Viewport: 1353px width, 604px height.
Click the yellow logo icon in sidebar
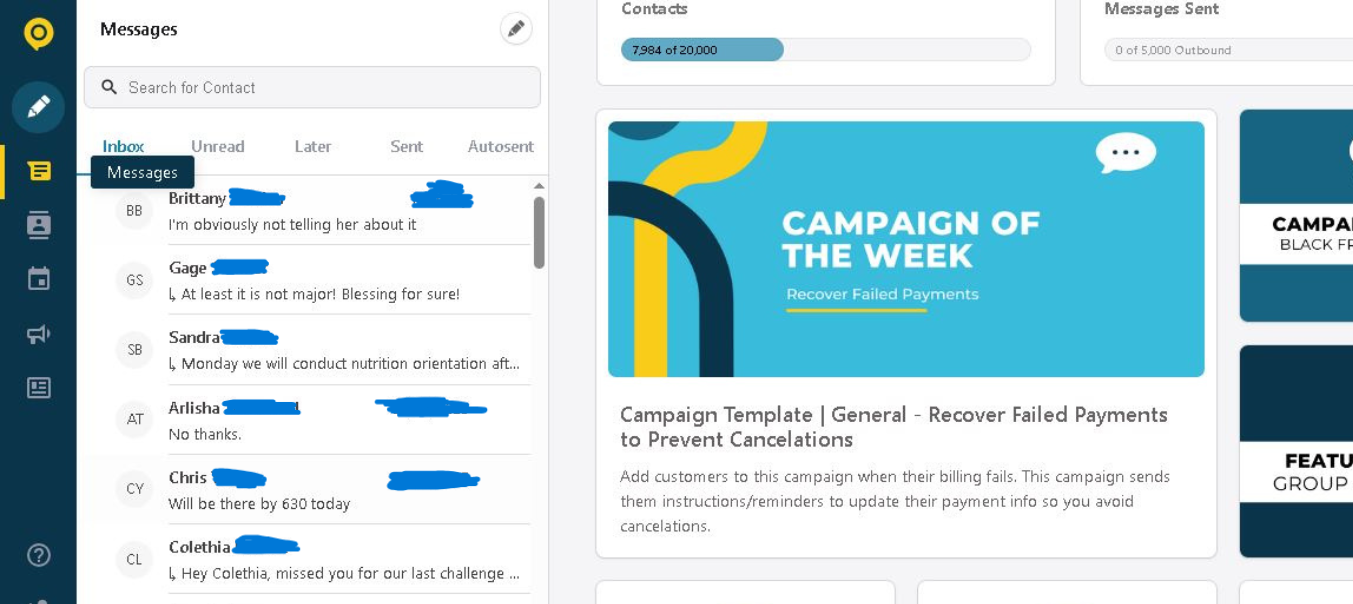(38, 33)
